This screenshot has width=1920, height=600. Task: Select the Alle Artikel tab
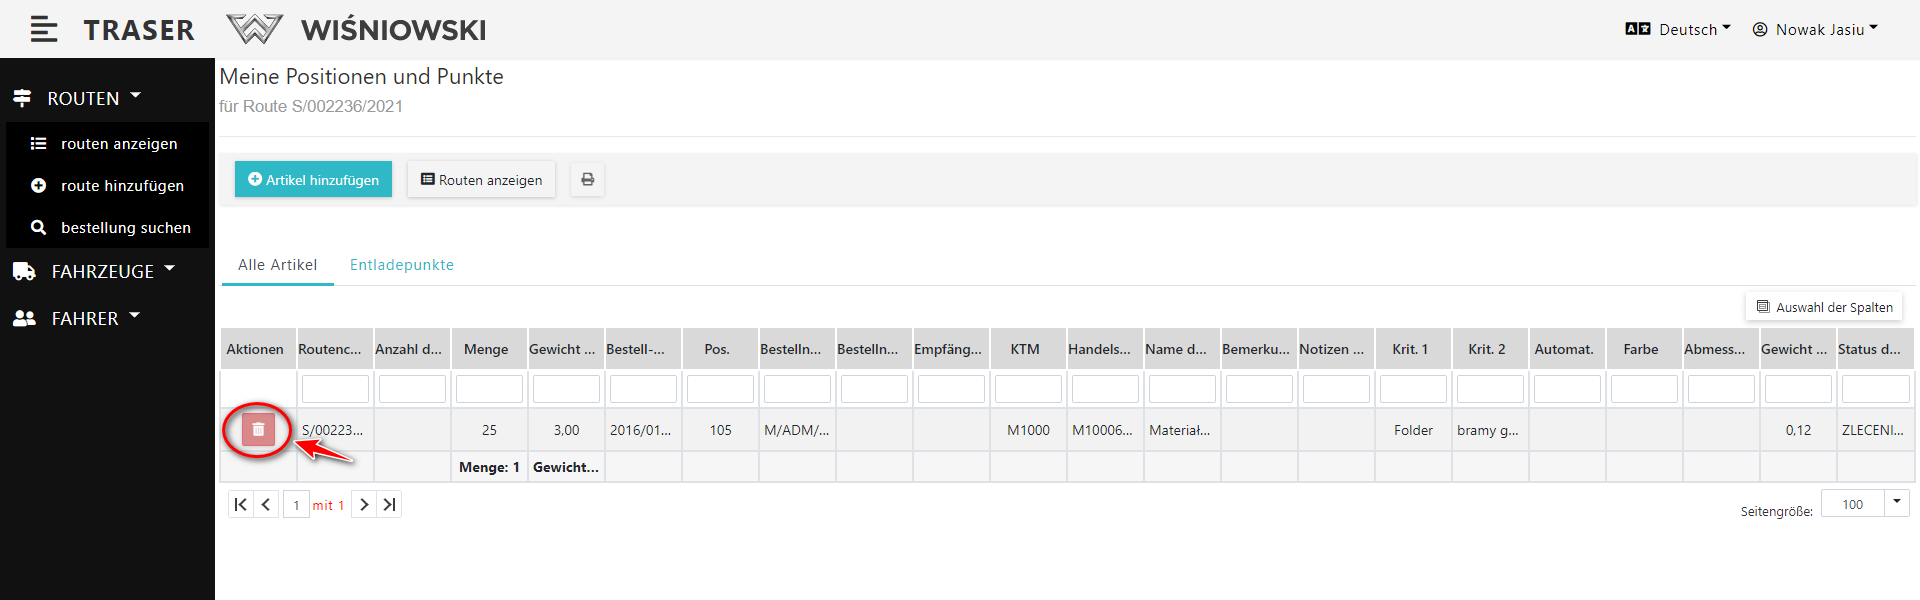(277, 265)
